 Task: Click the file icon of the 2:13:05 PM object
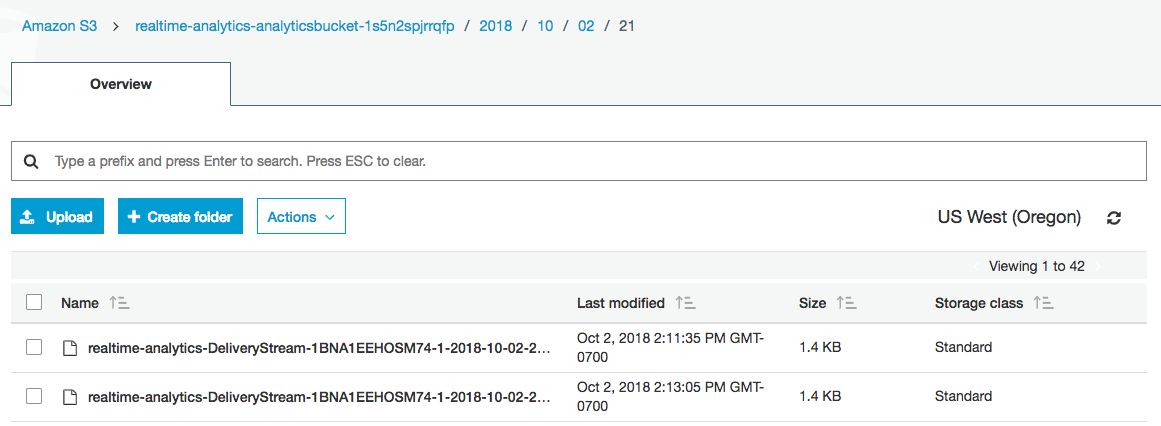tap(70, 397)
